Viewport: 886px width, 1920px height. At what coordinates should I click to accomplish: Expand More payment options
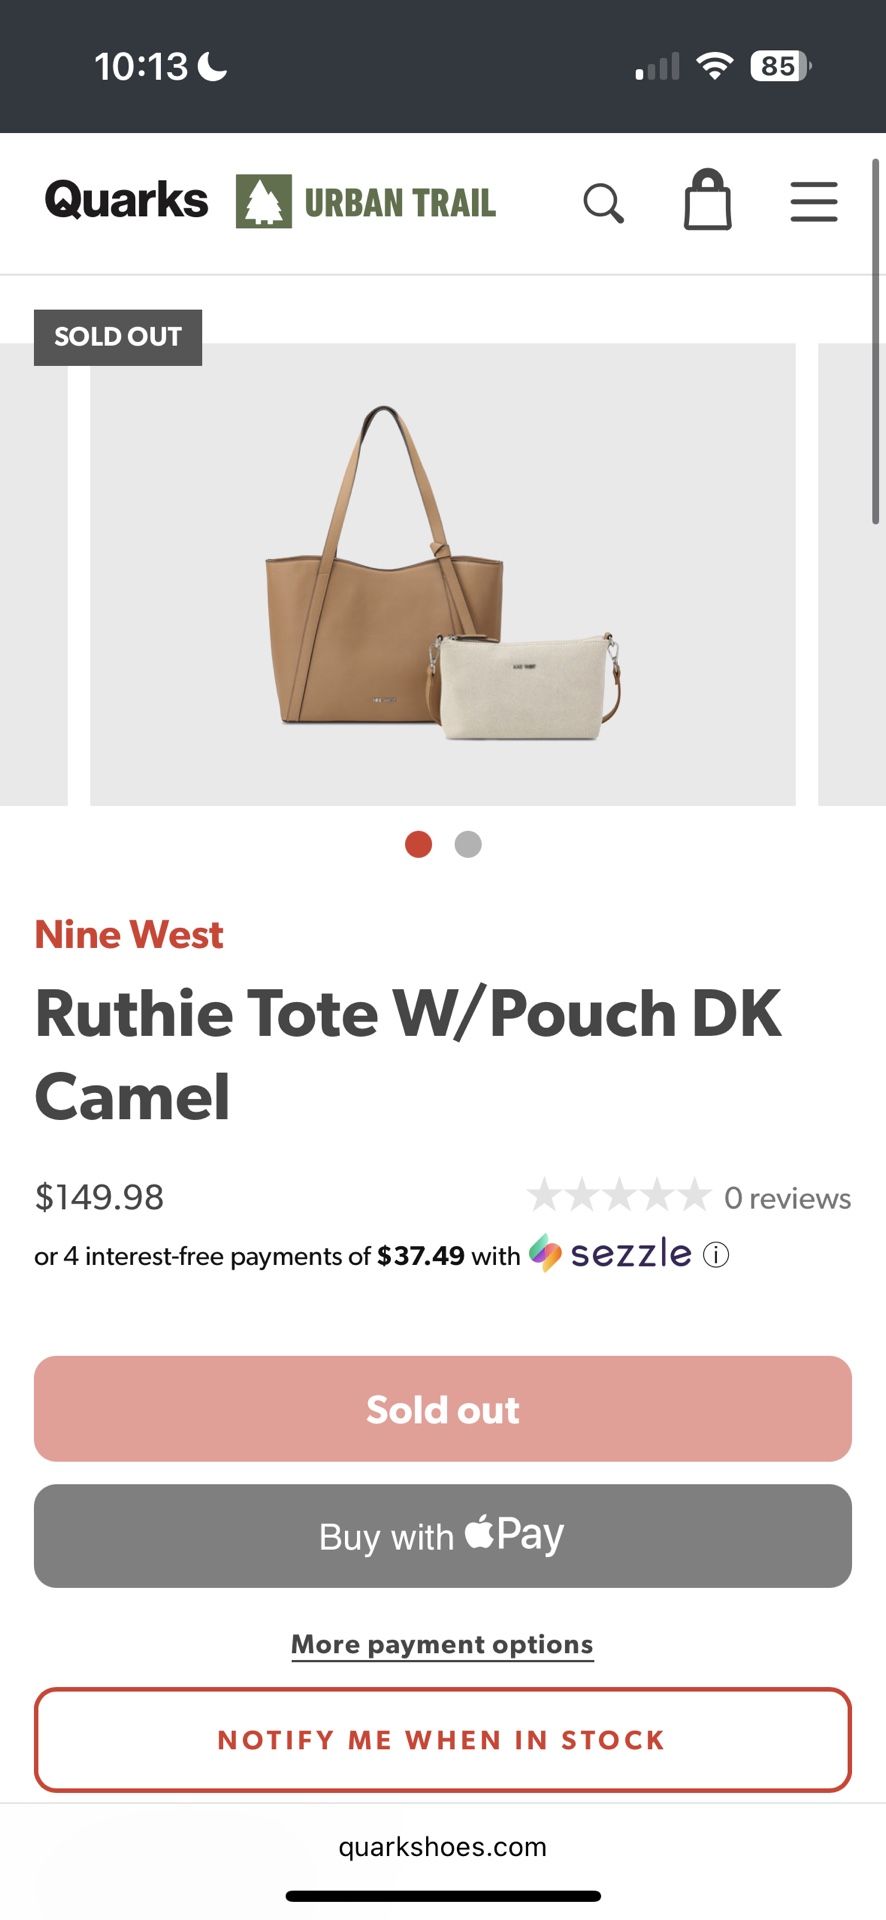[441, 1643]
